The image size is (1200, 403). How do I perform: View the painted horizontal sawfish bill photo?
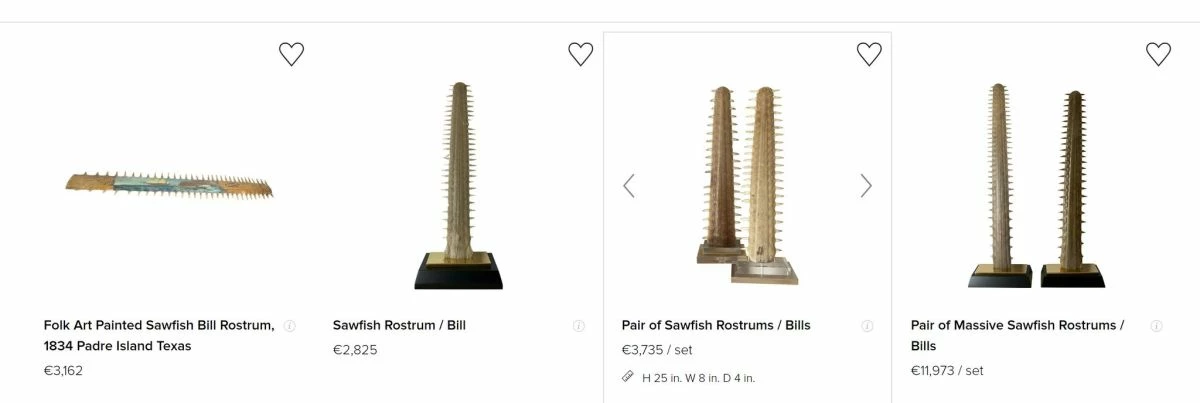click(169, 185)
